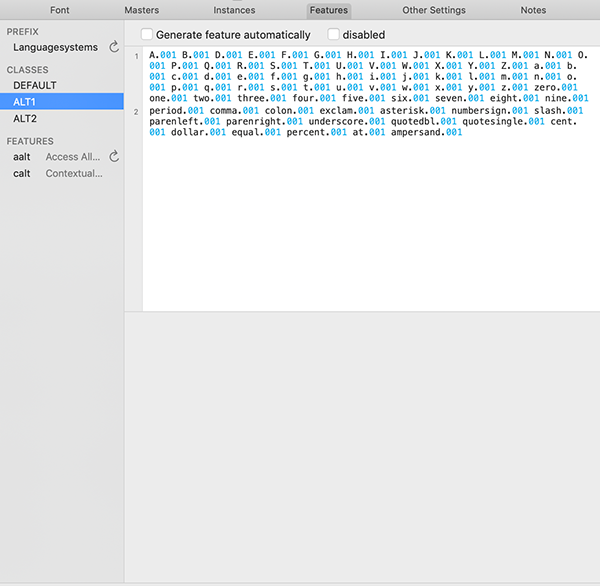Click the CLASSES section header
Viewport: 600px width, 586px height.
28,70
